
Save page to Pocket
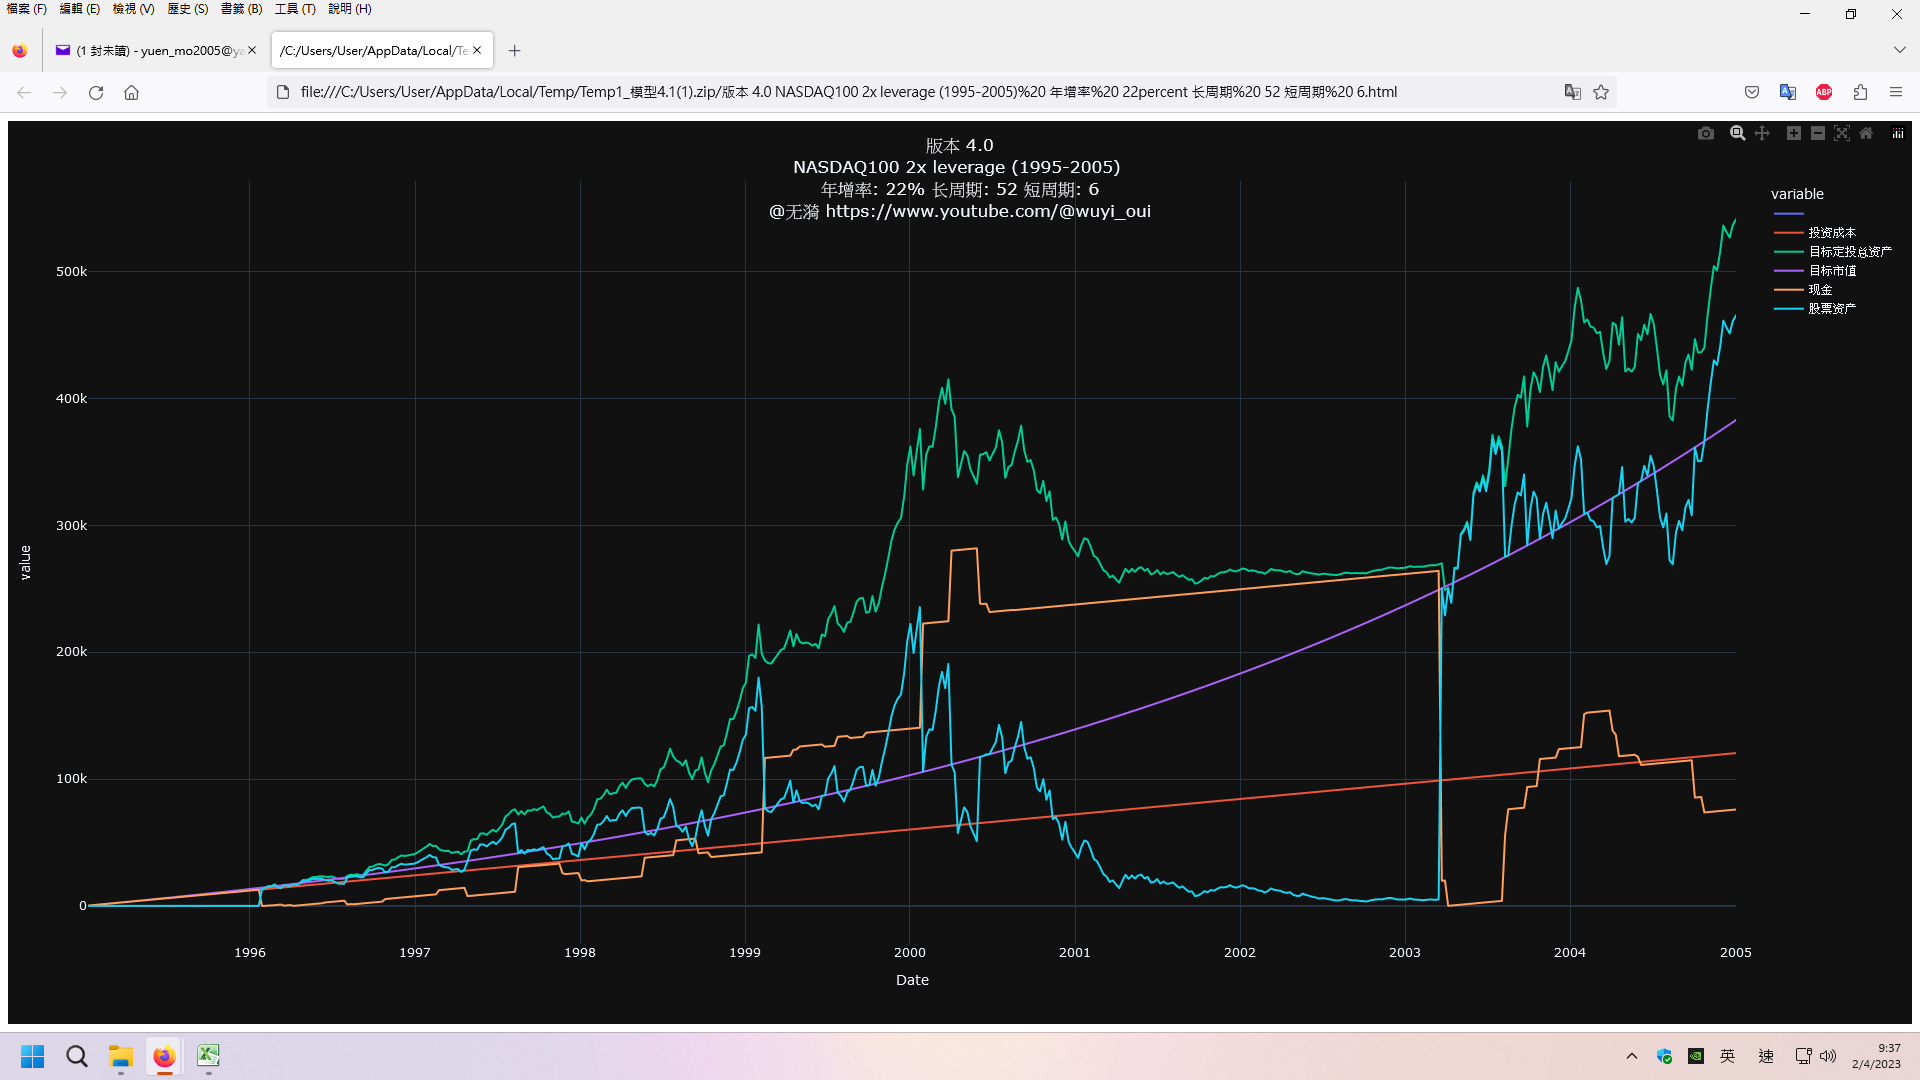click(x=1752, y=92)
